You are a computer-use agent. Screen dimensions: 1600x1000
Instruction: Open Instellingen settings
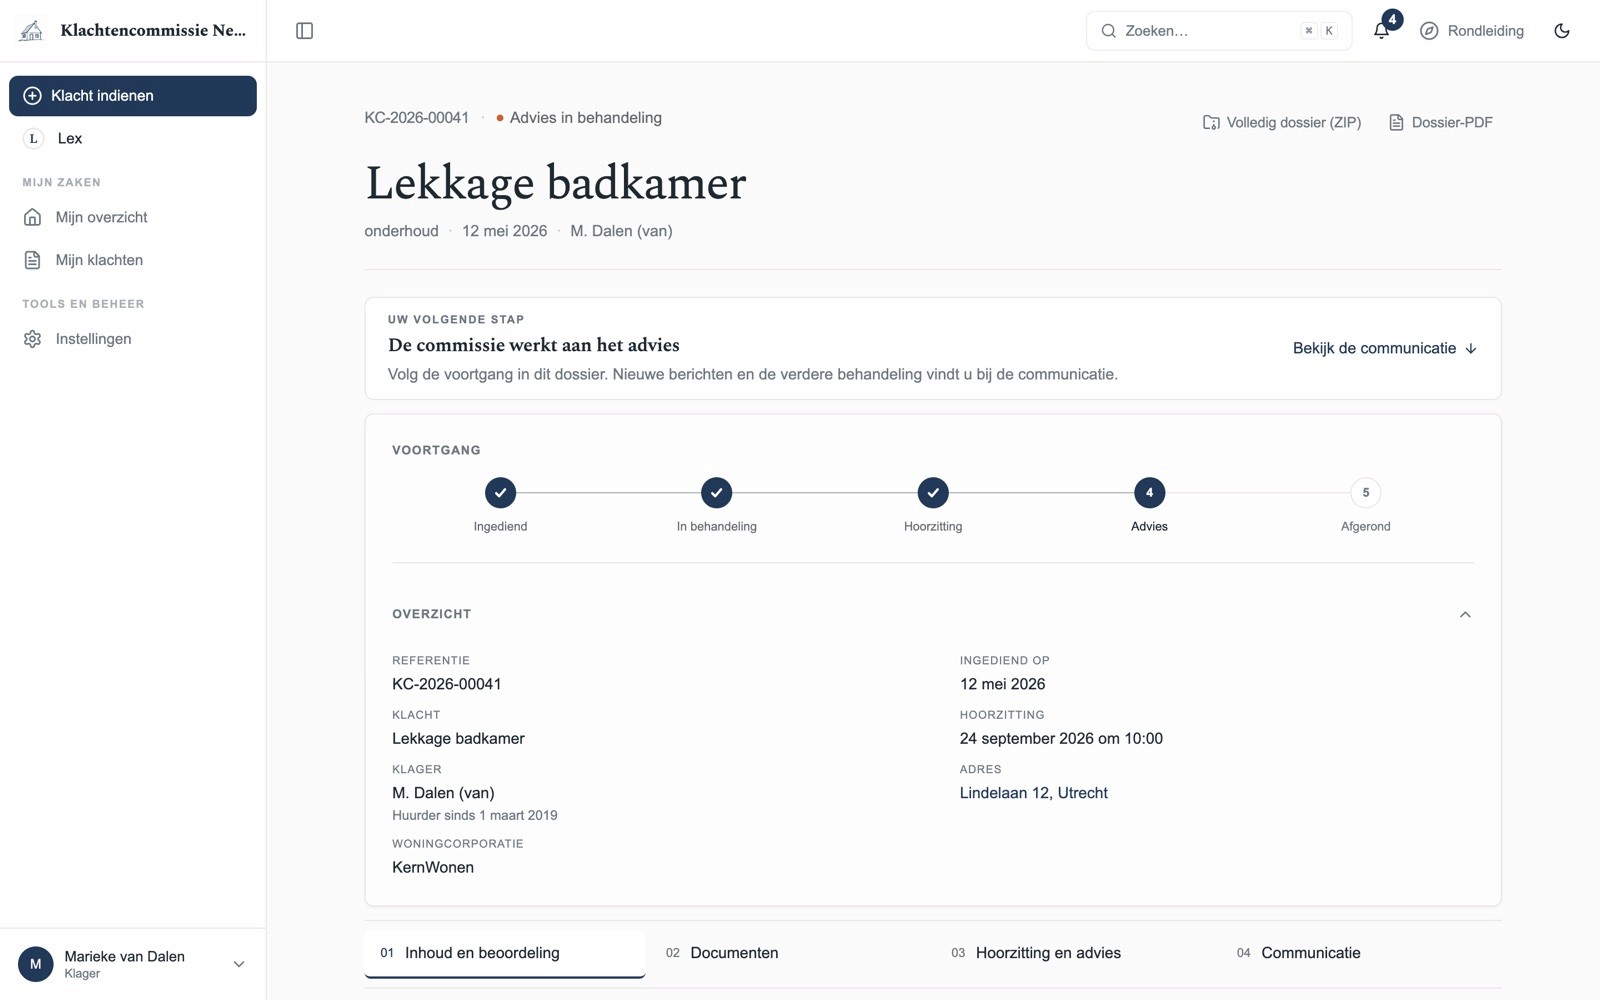[x=133, y=339]
